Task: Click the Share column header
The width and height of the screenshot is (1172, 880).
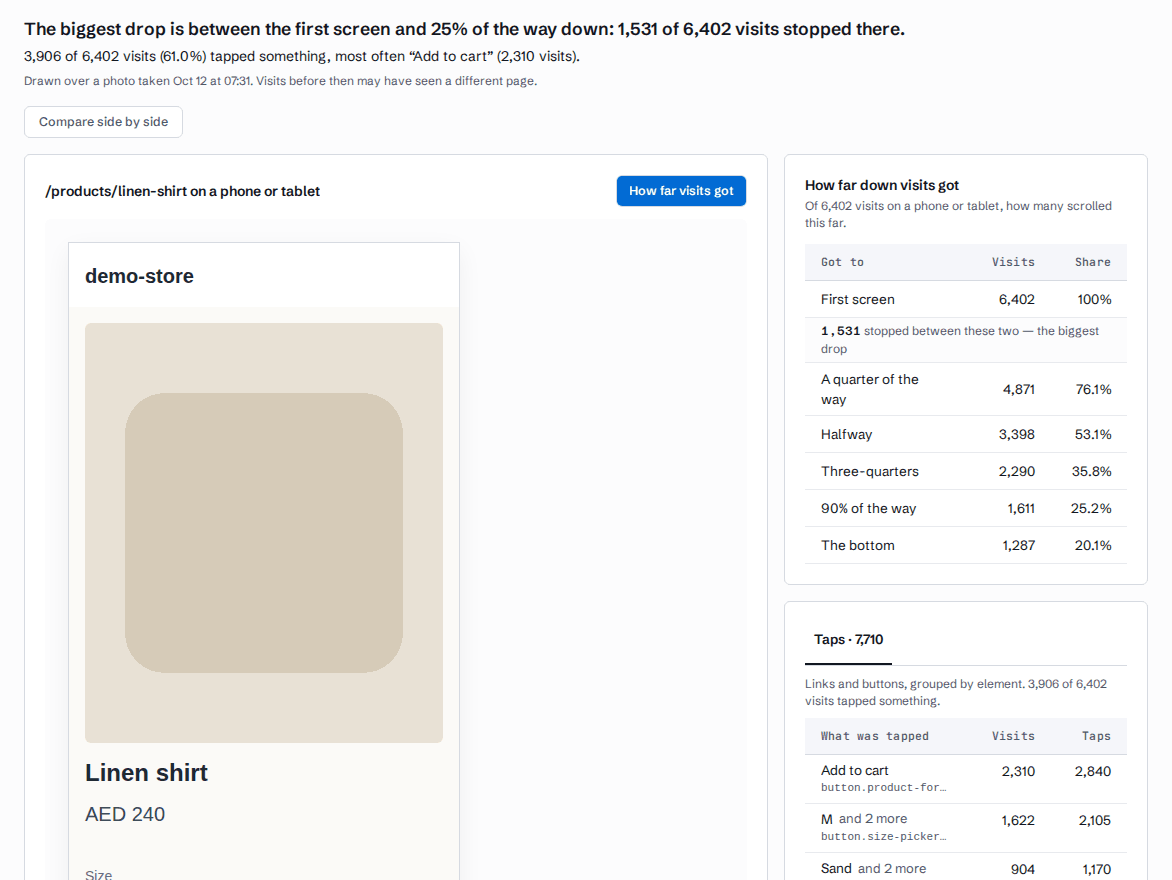Action: click(x=1093, y=262)
